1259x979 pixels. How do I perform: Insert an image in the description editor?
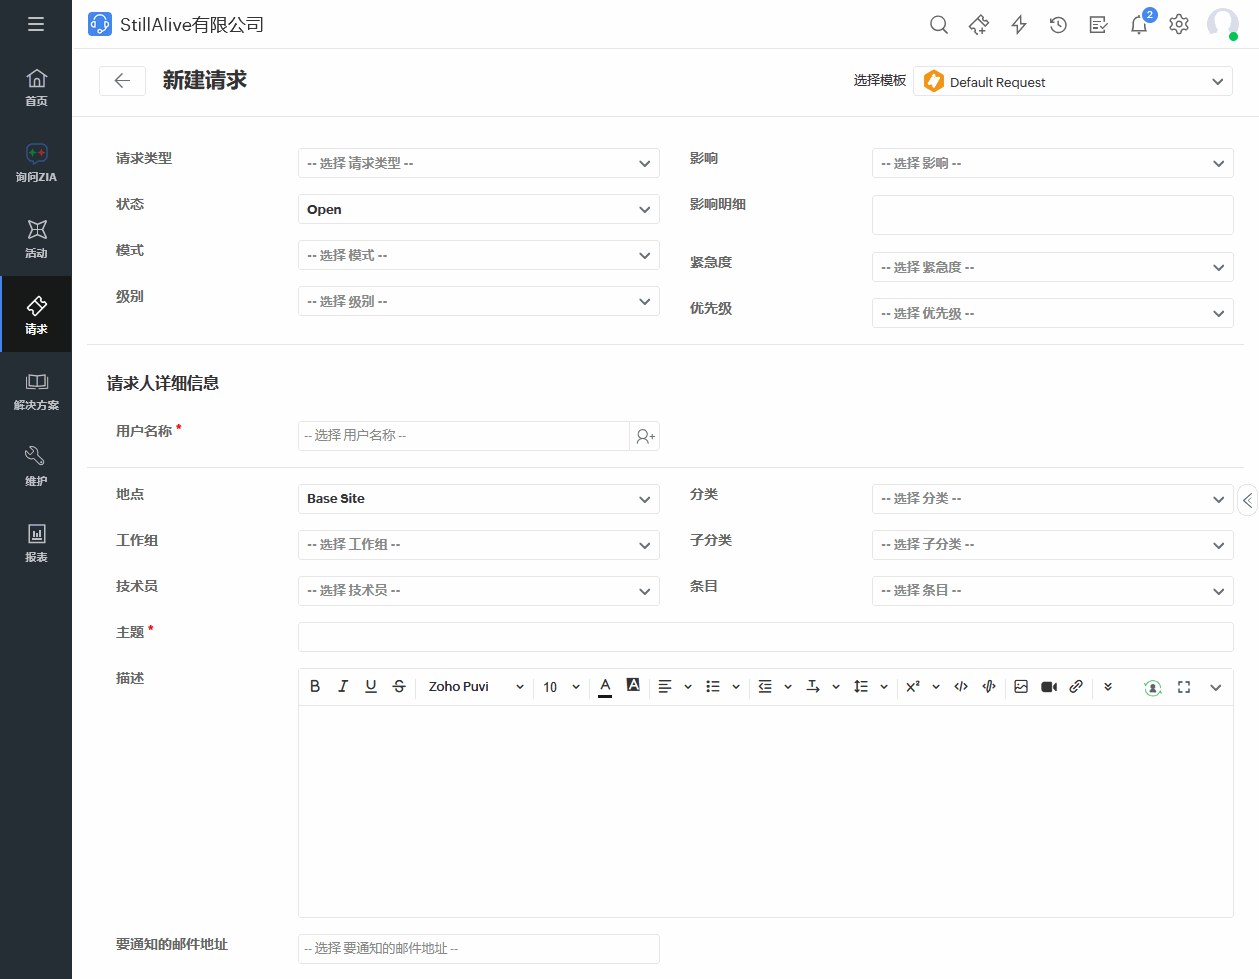(x=1021, y=687)
